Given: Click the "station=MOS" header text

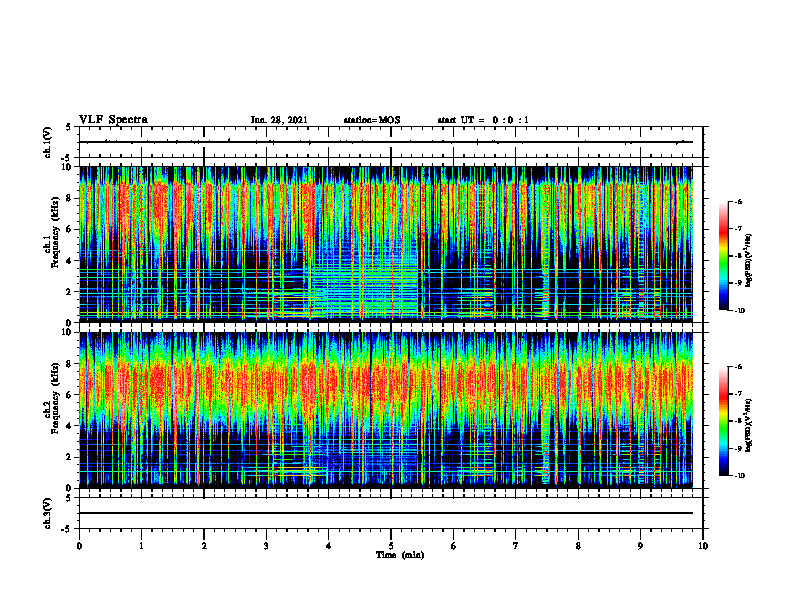Looking at the screenshot, I should pyautogui.click(x=372, y=120).
